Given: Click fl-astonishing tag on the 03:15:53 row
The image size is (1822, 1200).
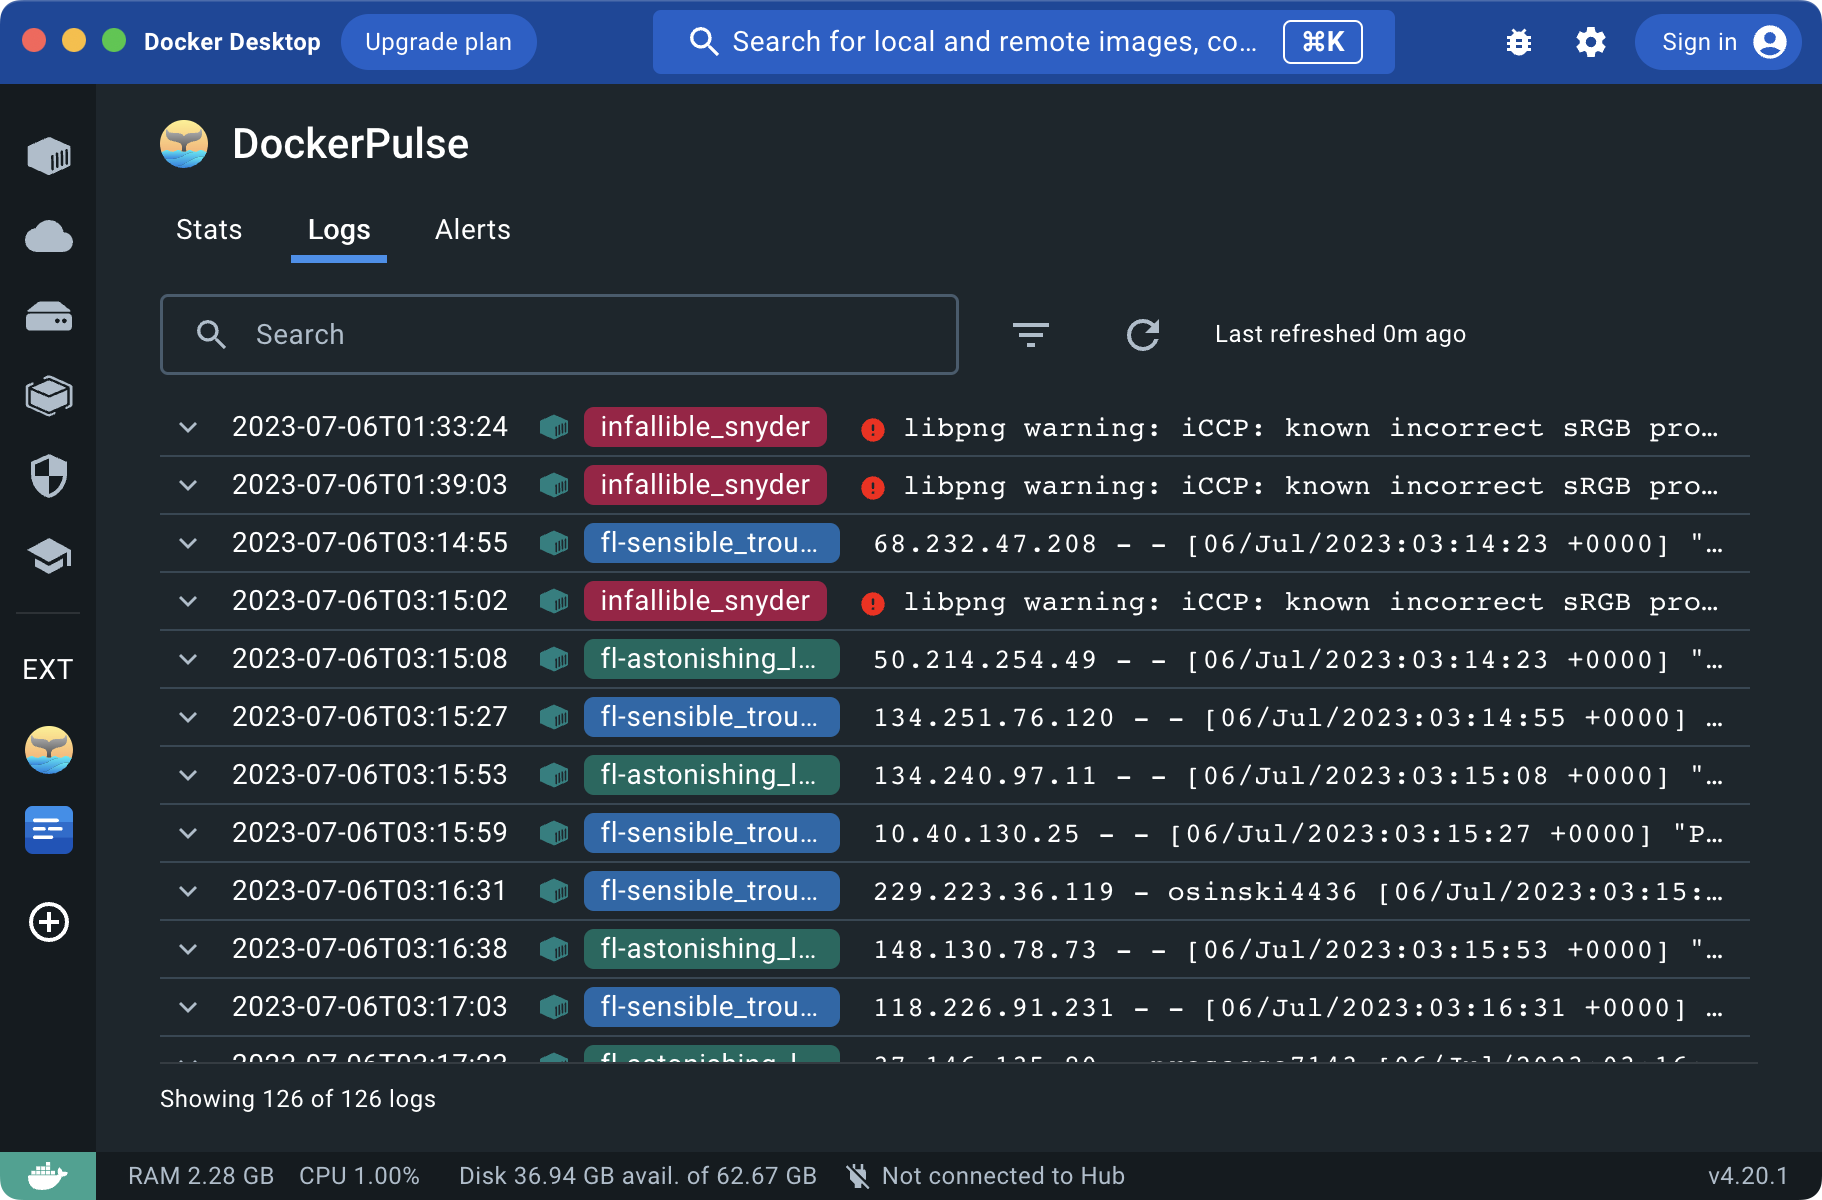Looking at the screenshot, I should coord(711,775).
